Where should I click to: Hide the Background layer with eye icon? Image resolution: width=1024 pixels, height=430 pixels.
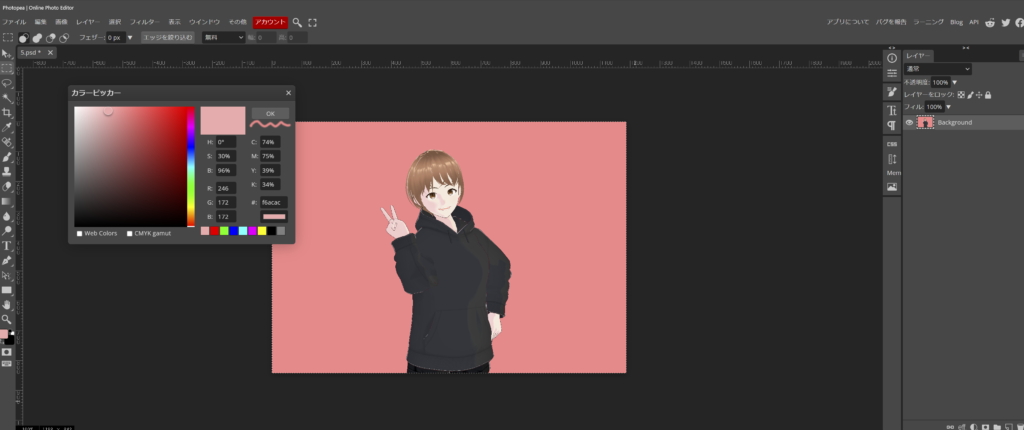909,122
